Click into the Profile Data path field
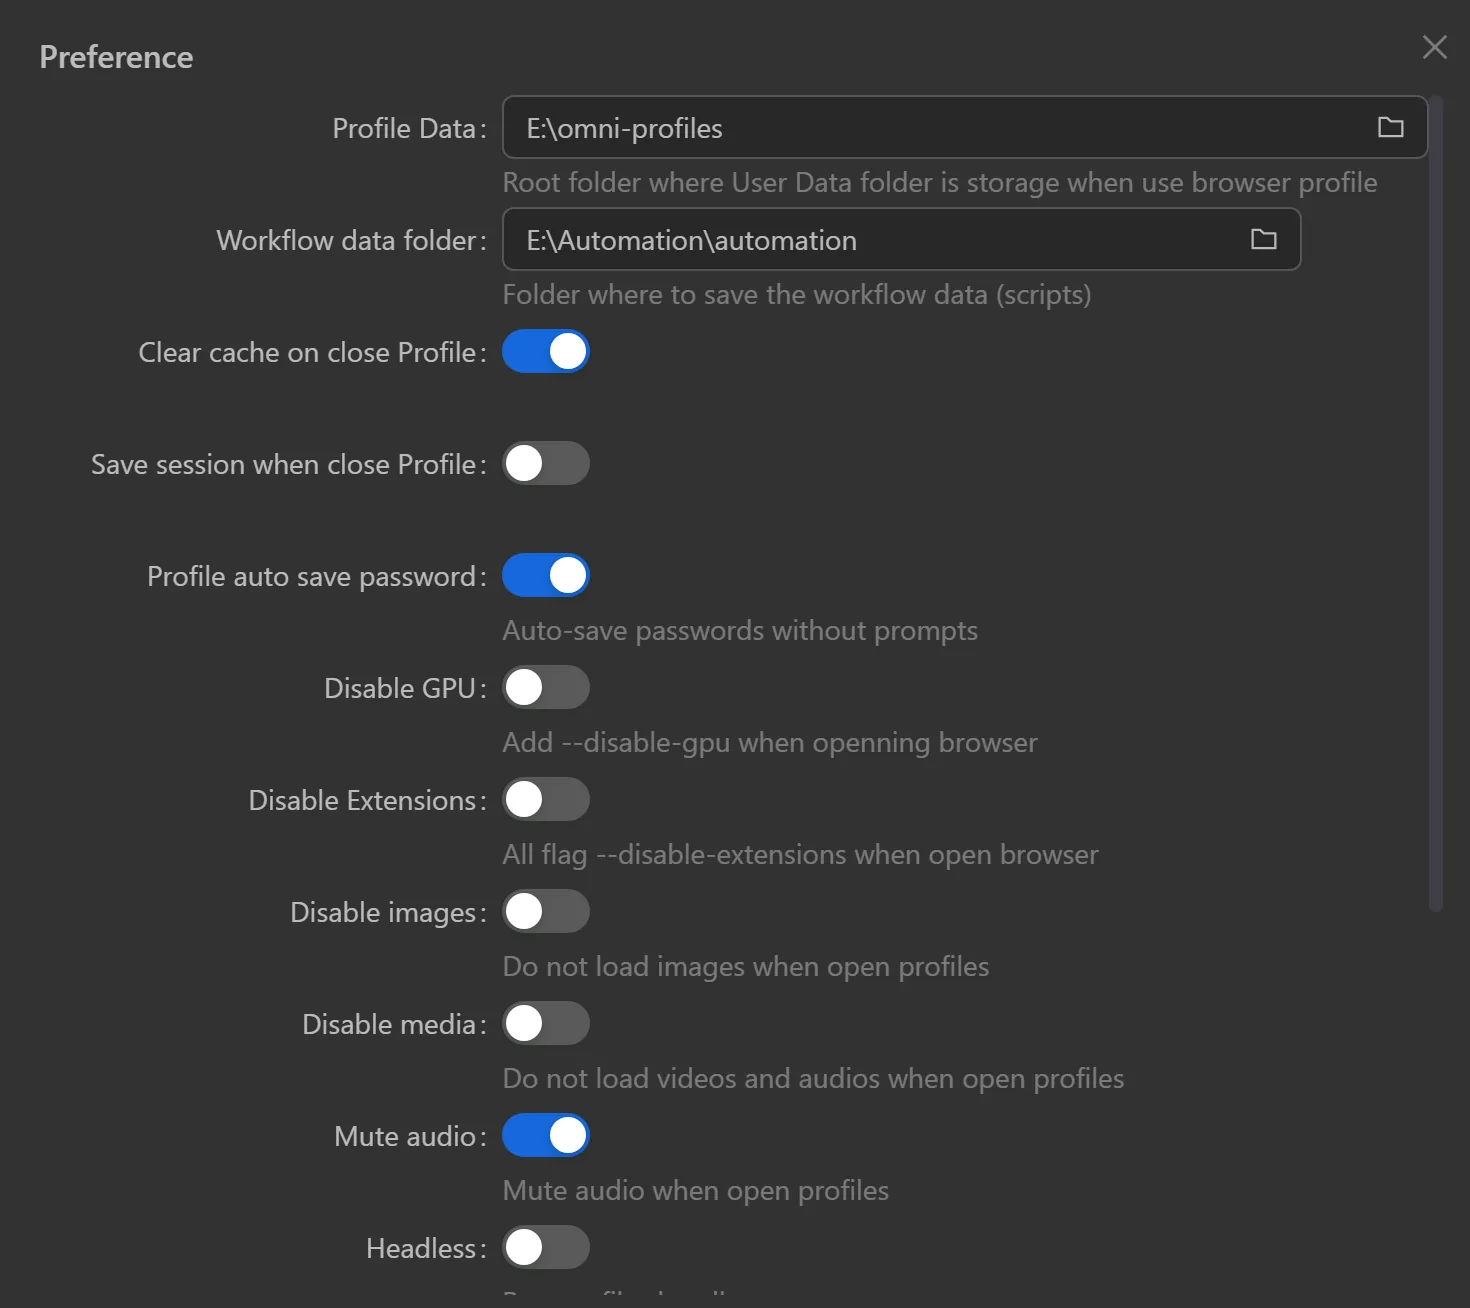The image size is (1470, 1308). click(x=930, y=128)
